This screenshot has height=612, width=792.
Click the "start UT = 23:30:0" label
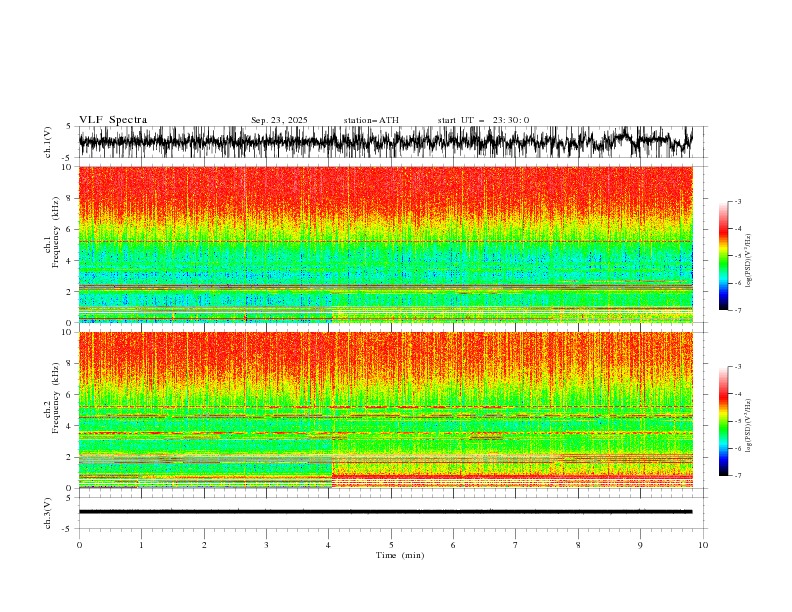483,120
